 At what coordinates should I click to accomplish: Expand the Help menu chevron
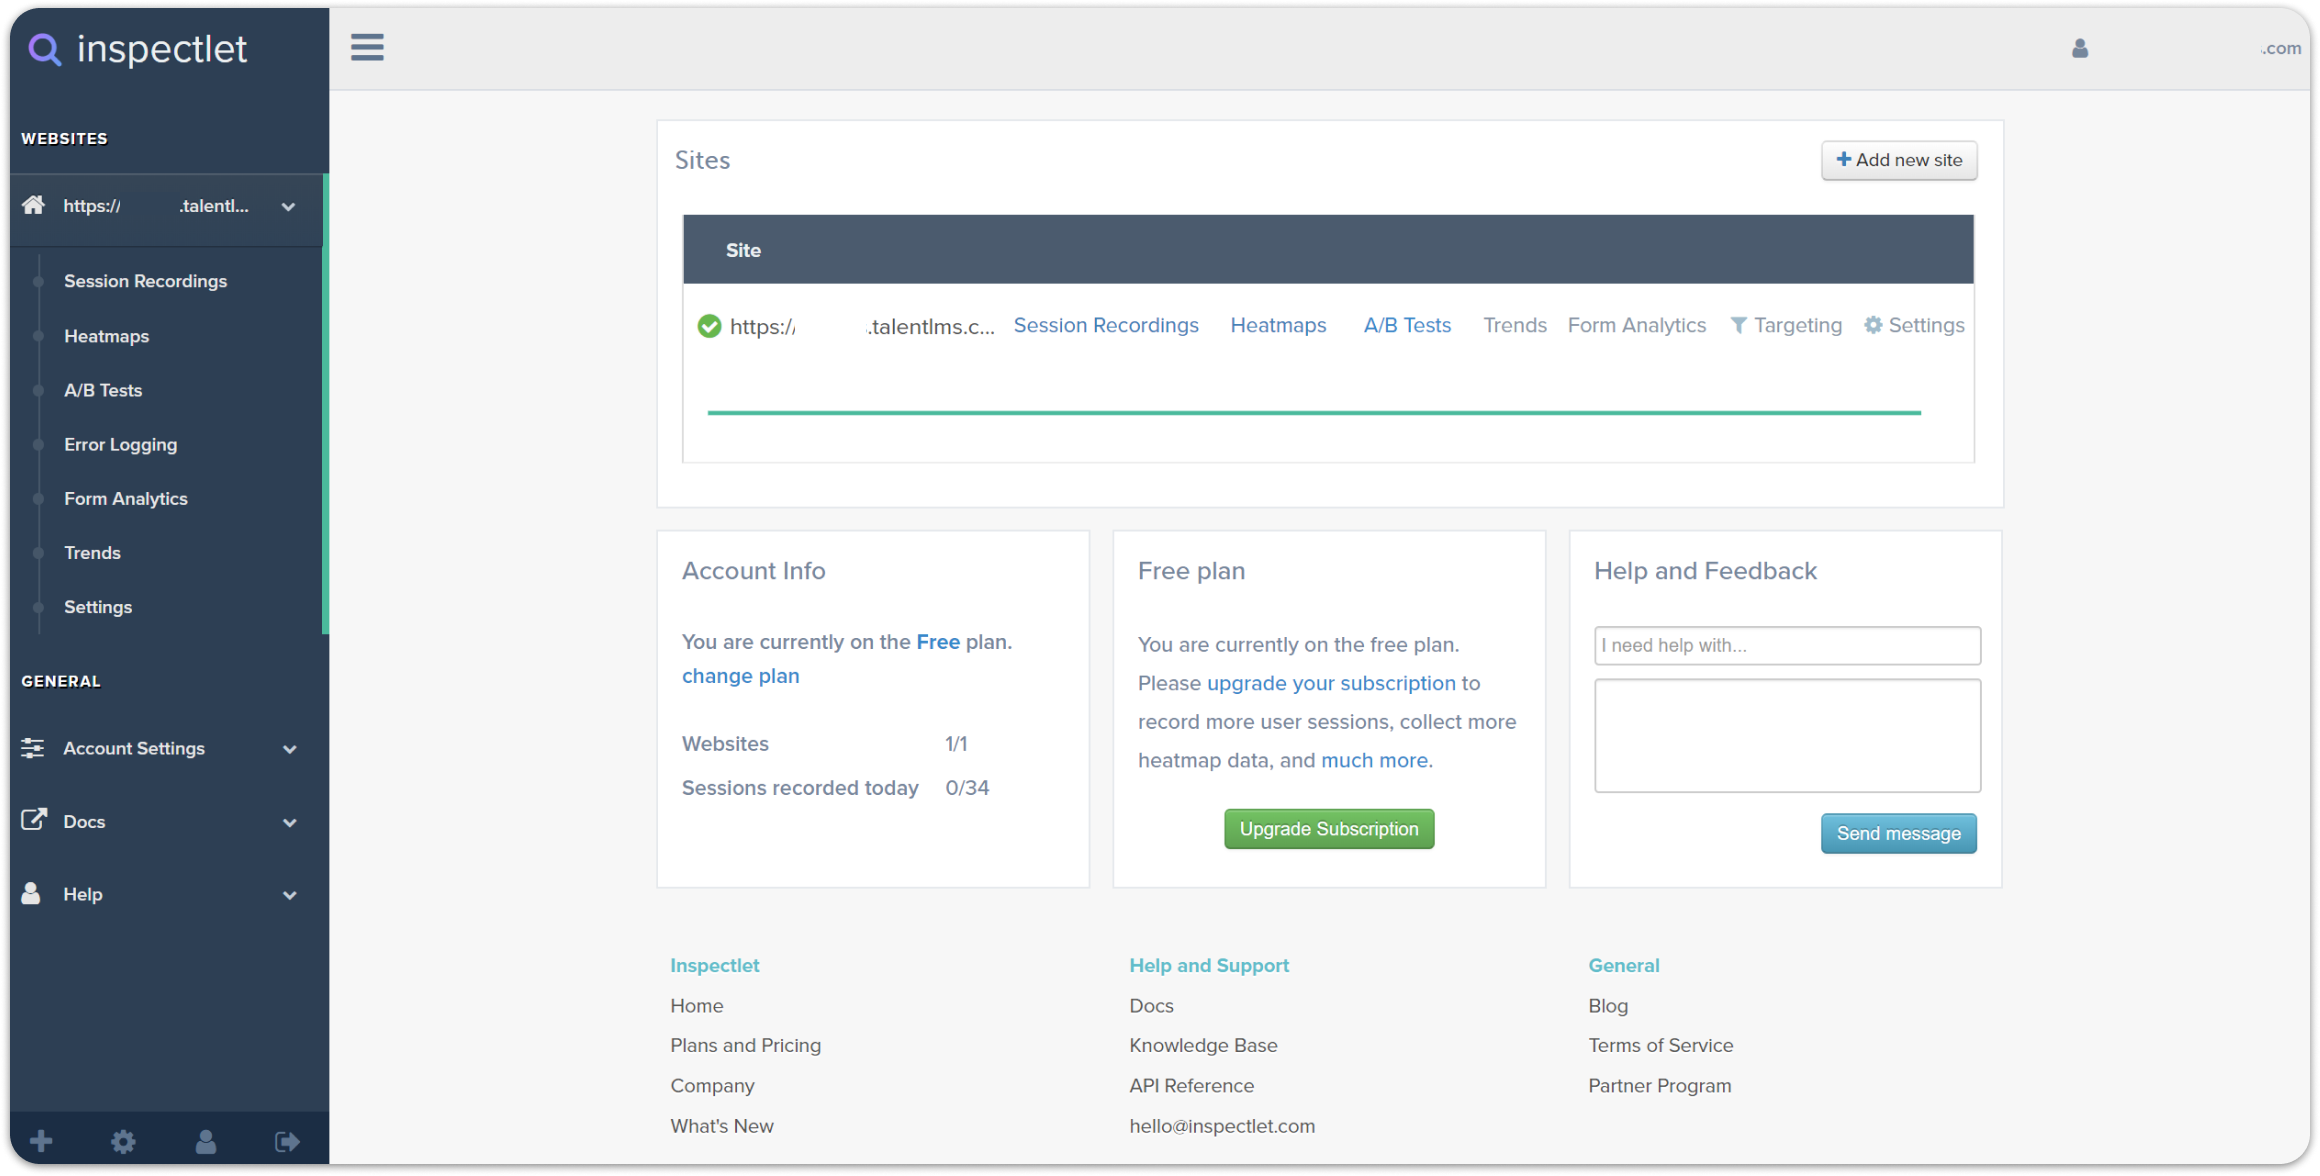290,895
